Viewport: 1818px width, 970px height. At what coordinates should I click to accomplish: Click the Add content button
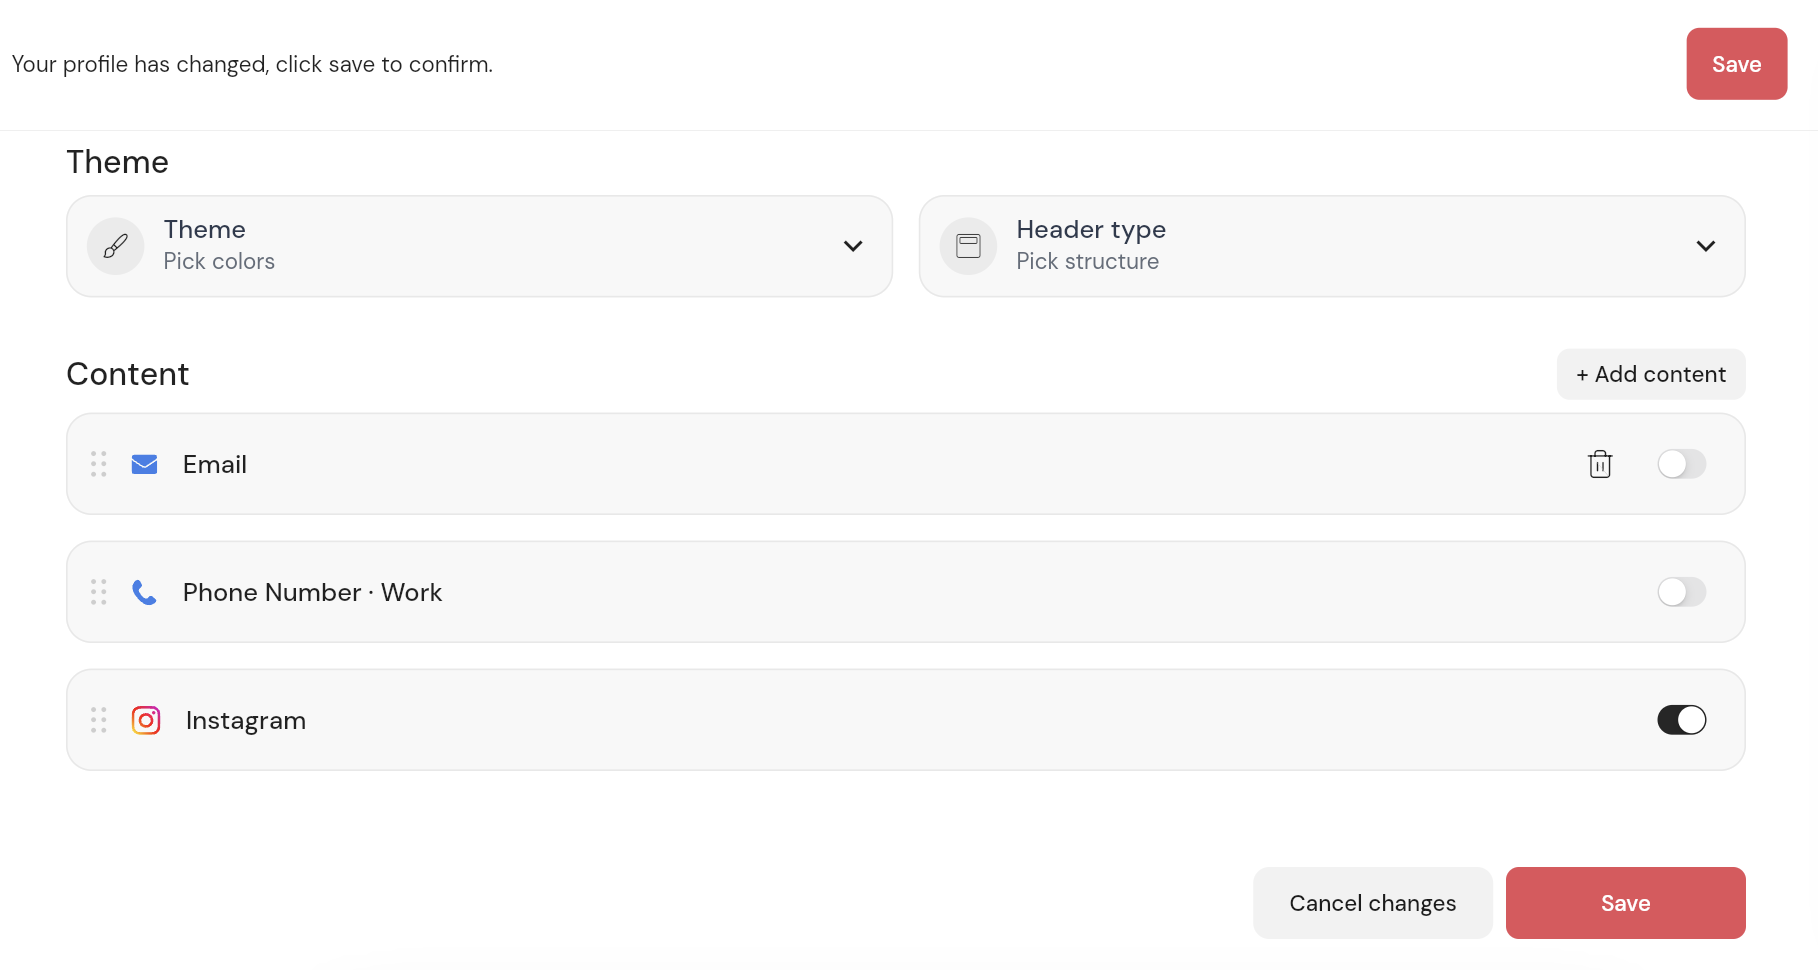click(x=1650, y=374)
